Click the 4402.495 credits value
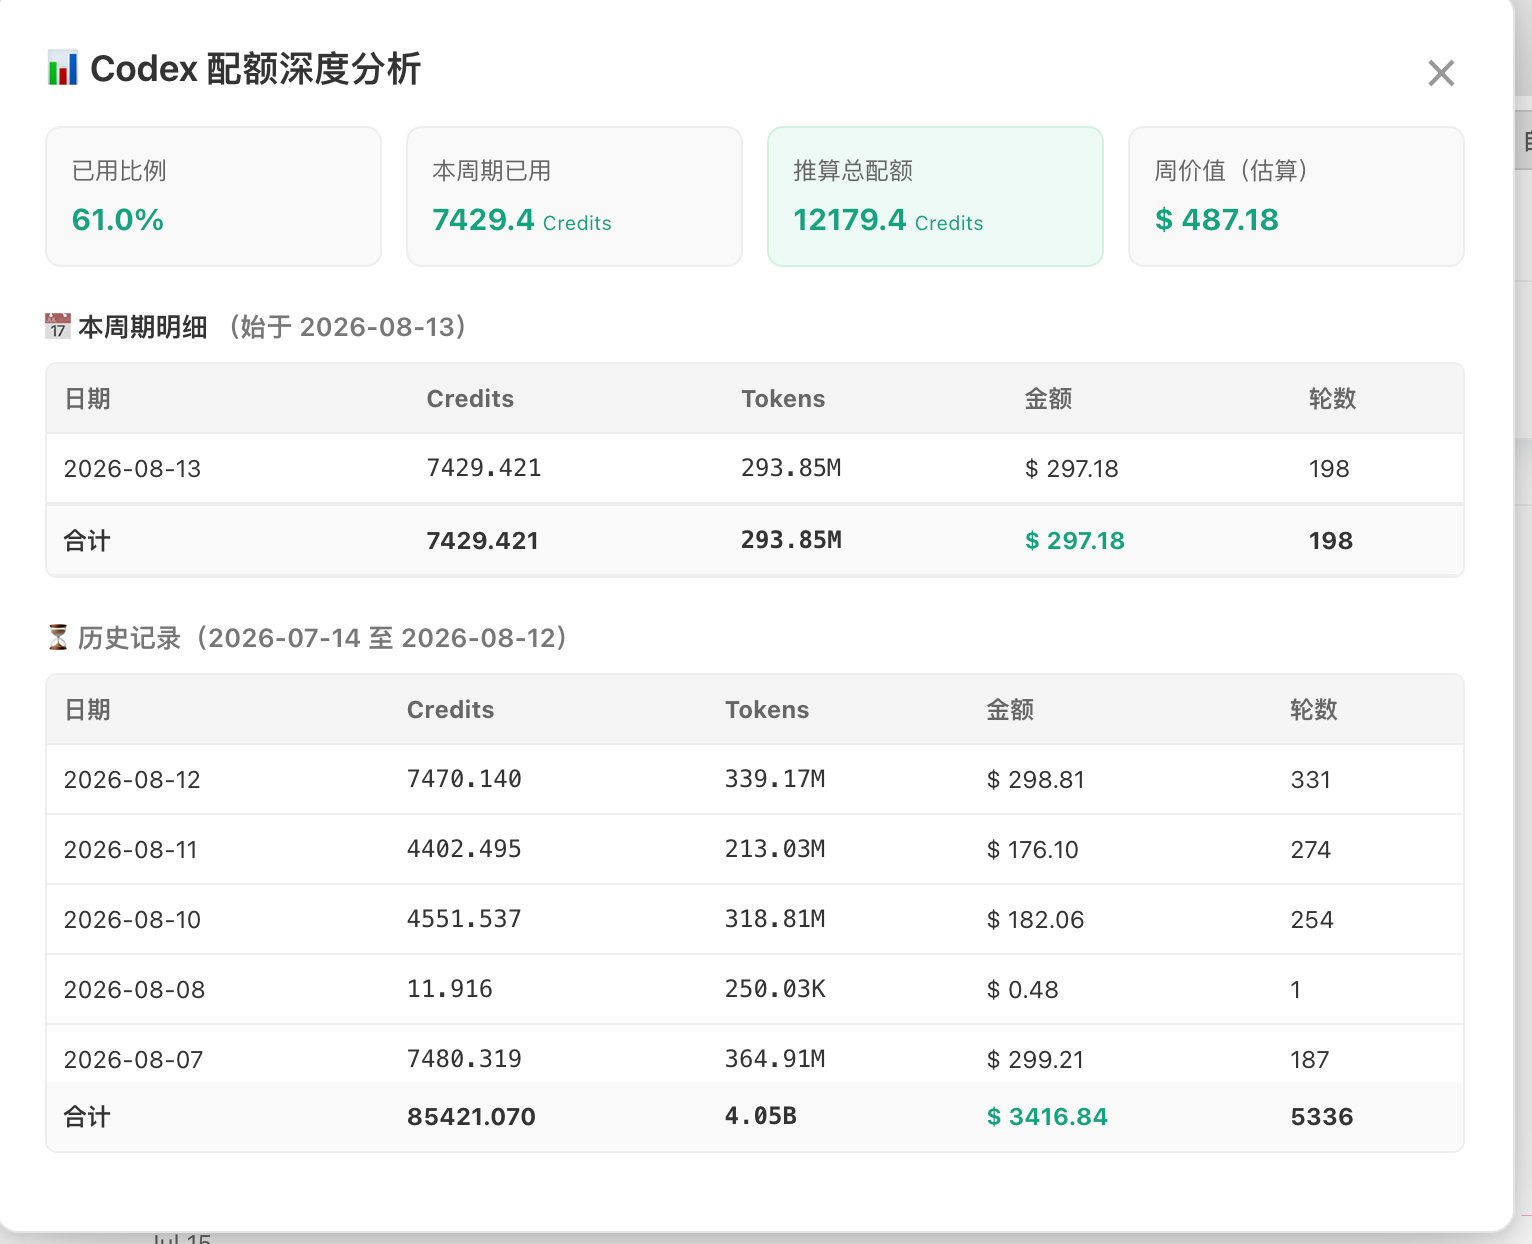Viewport: 1532px width, 1244px height. [x=464, y=849]
